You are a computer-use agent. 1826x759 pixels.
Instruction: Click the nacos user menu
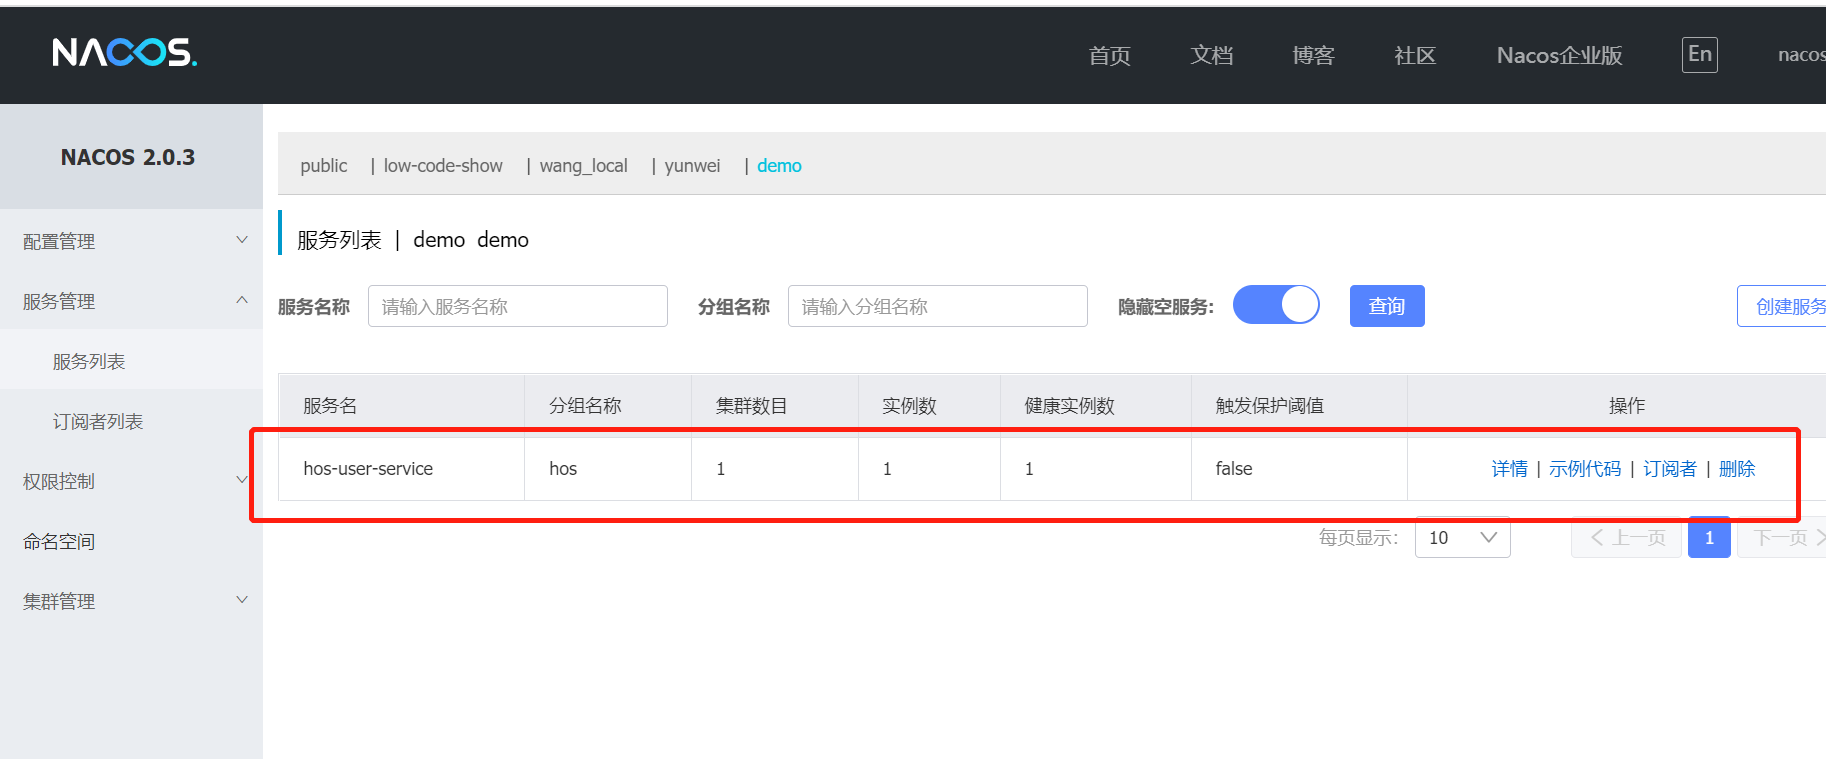(1801, 55)
